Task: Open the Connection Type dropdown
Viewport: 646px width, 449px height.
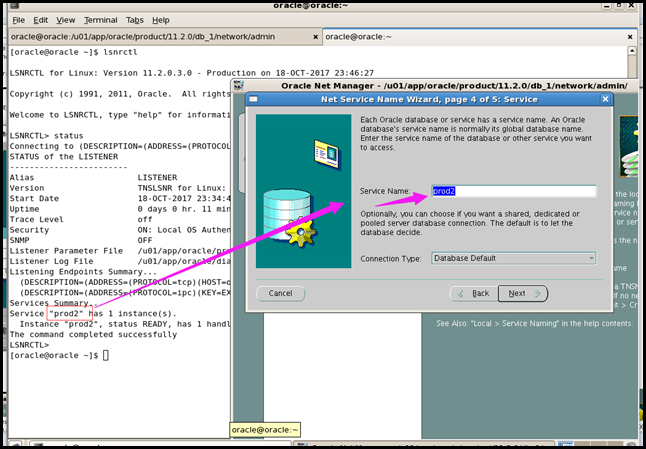Action: 514,258
